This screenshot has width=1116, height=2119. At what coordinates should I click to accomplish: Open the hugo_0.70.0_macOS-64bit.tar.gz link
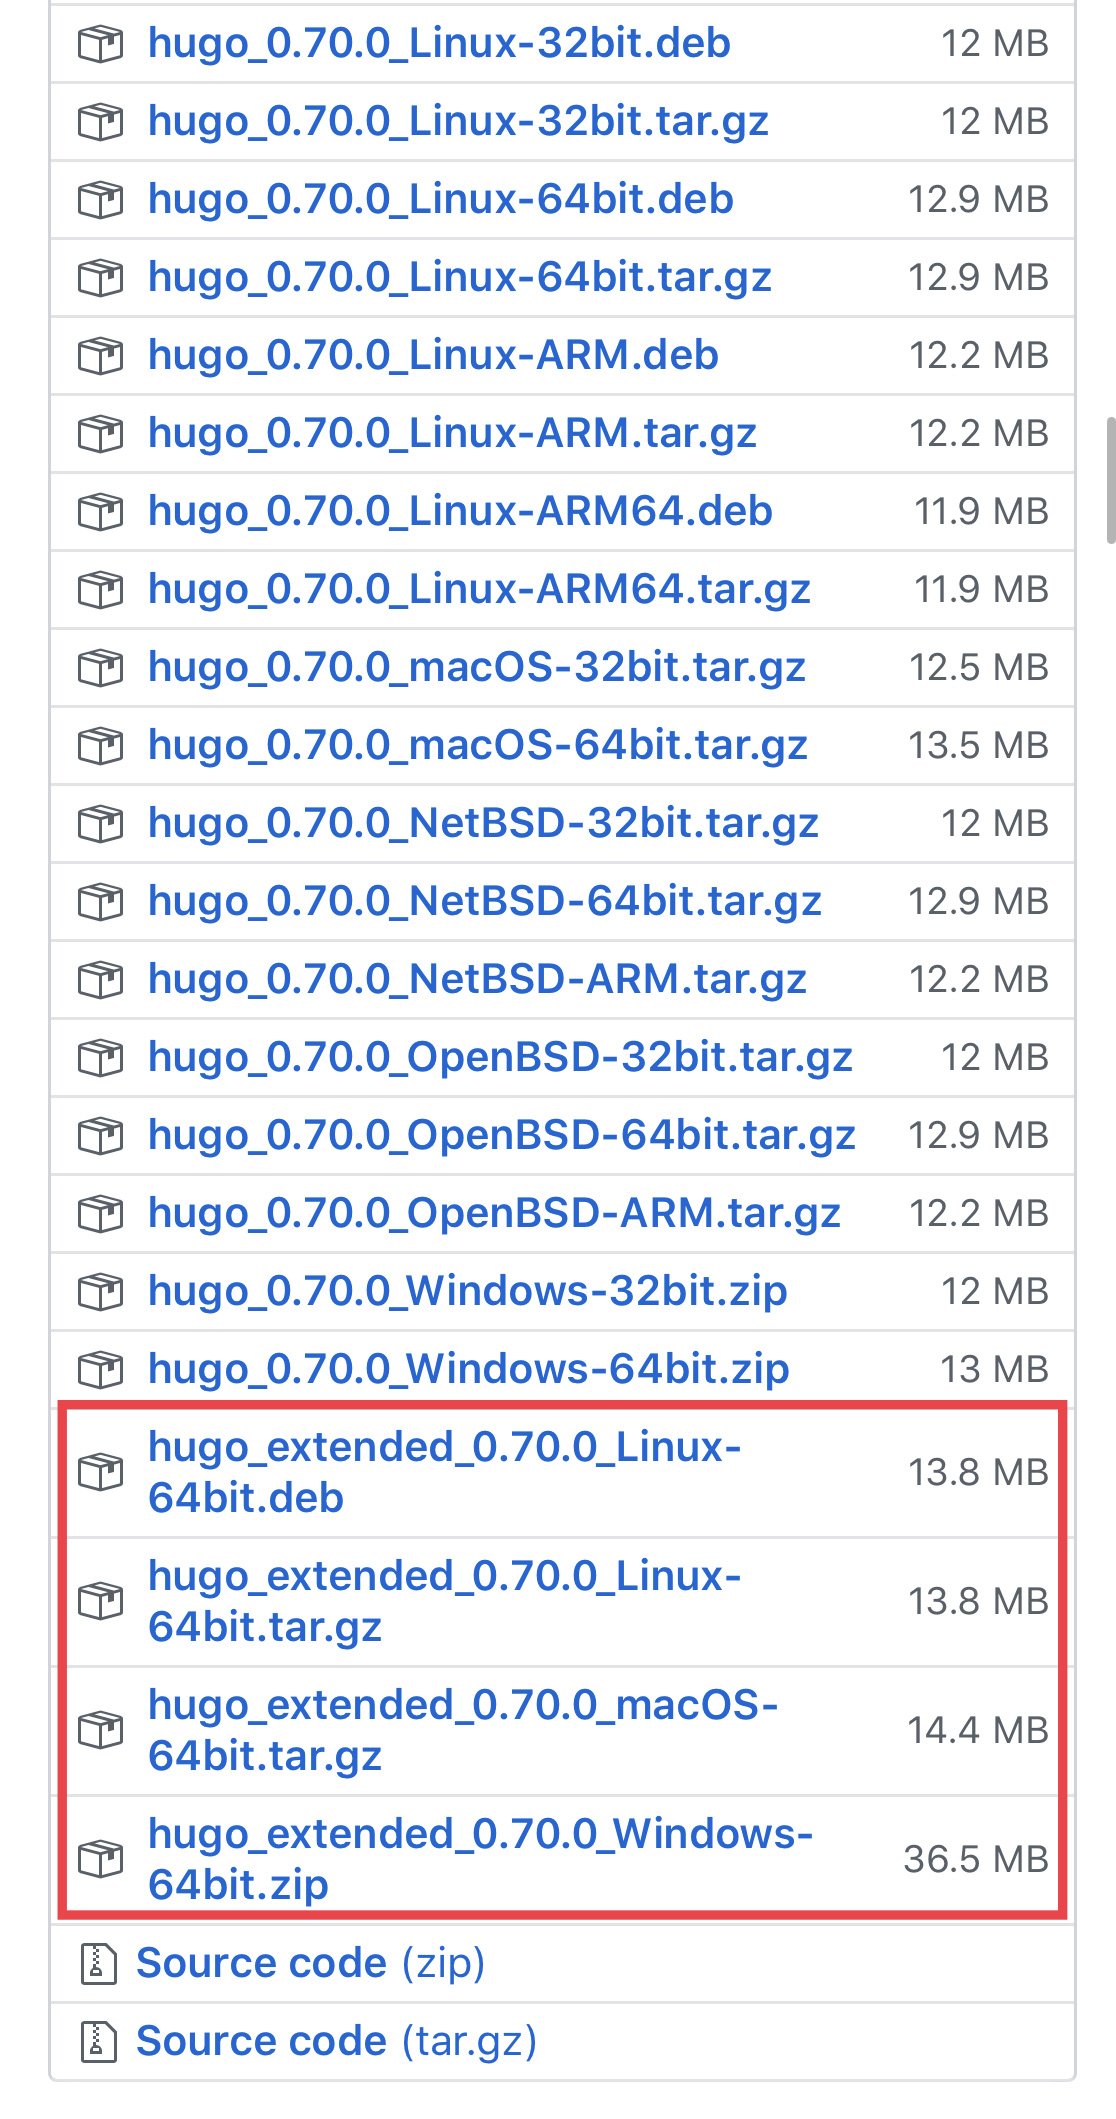[477, 745]
